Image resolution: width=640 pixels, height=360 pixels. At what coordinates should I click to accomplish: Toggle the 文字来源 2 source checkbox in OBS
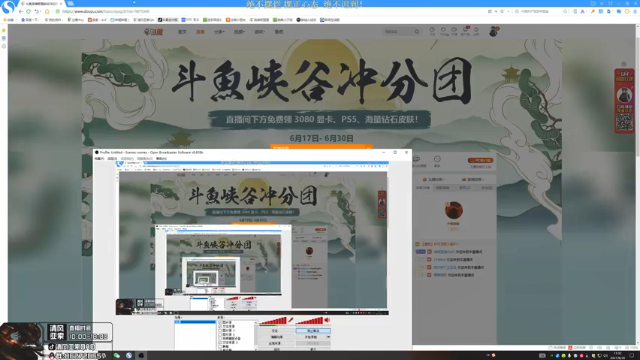click(220, 342)
